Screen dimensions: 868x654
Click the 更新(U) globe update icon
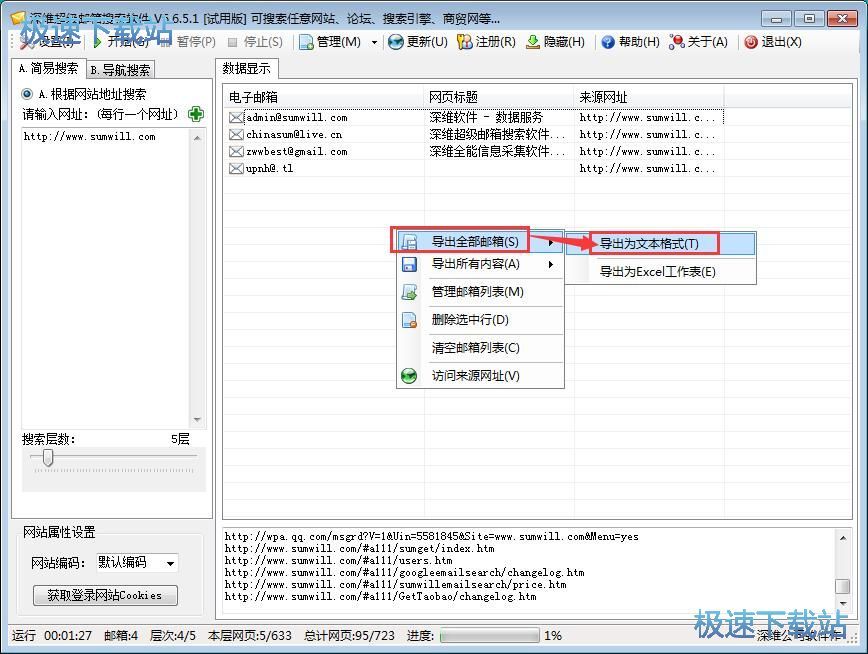[x=395, y=42]
